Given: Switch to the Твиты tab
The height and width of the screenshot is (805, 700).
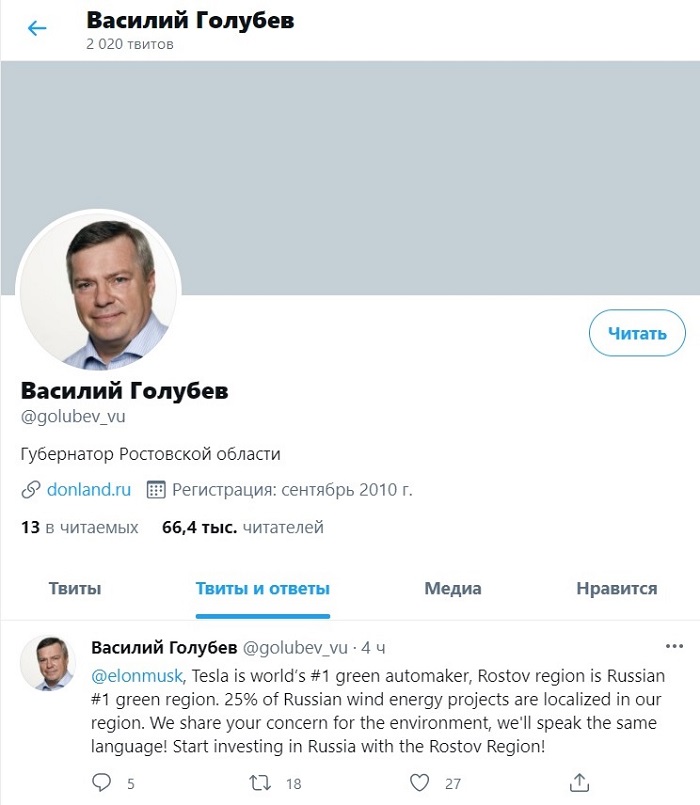Looking at the screenshot, I should (75, 589).
